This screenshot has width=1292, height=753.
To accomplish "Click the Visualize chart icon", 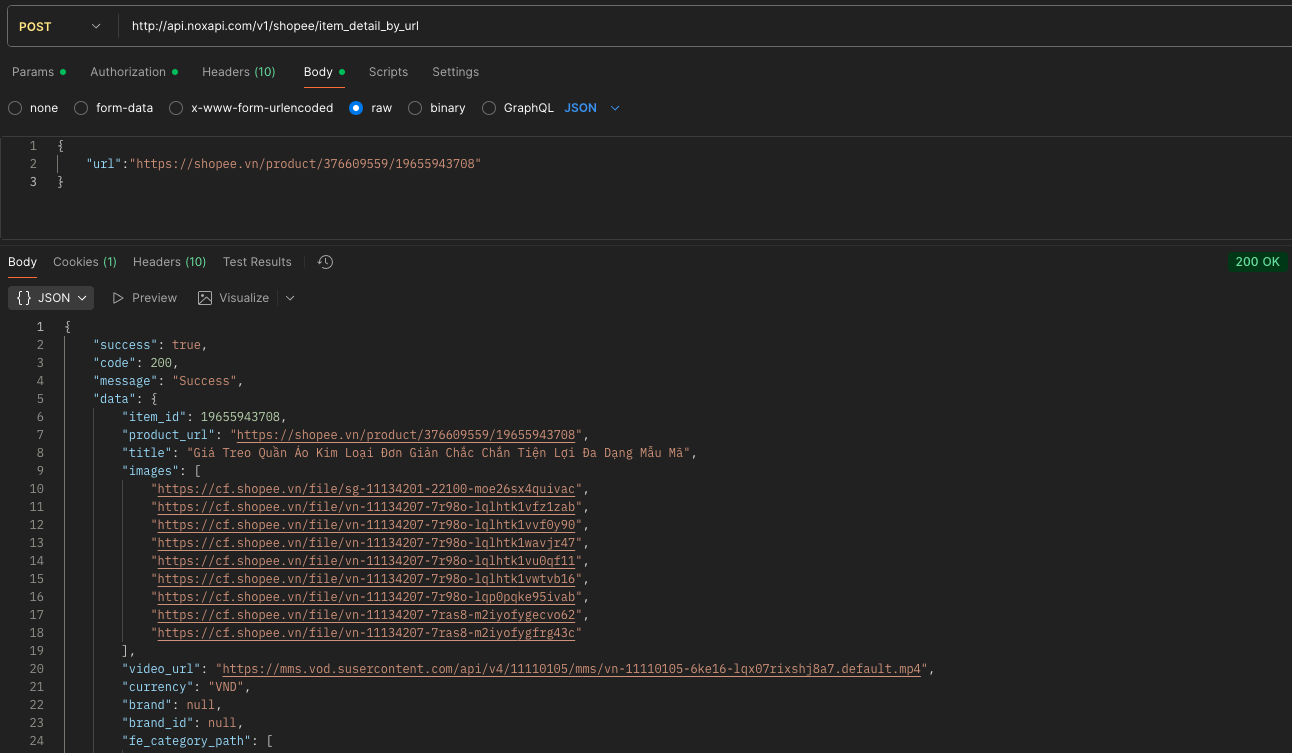I will click(x=205, y=298).
